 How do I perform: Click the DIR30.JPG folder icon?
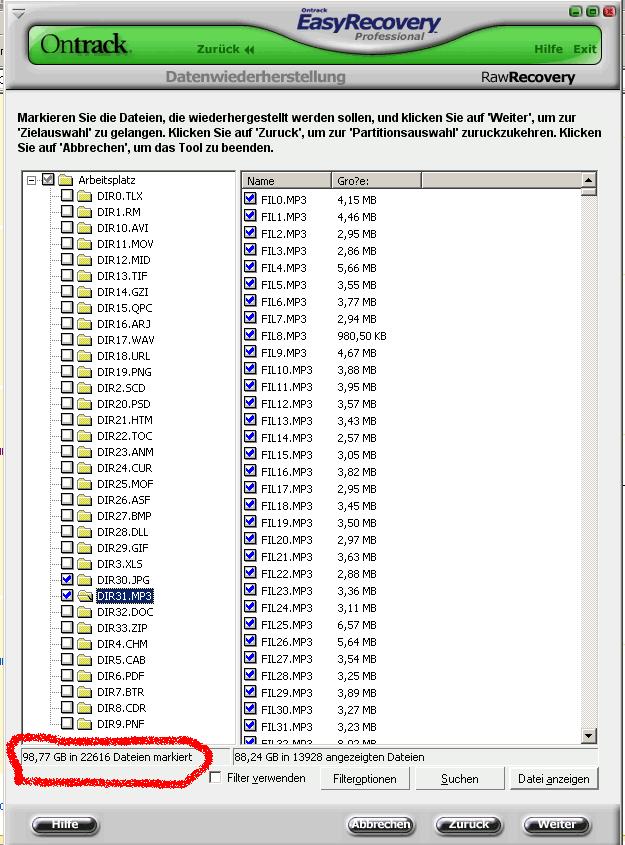pyautogui.click(x=84, y=580)
